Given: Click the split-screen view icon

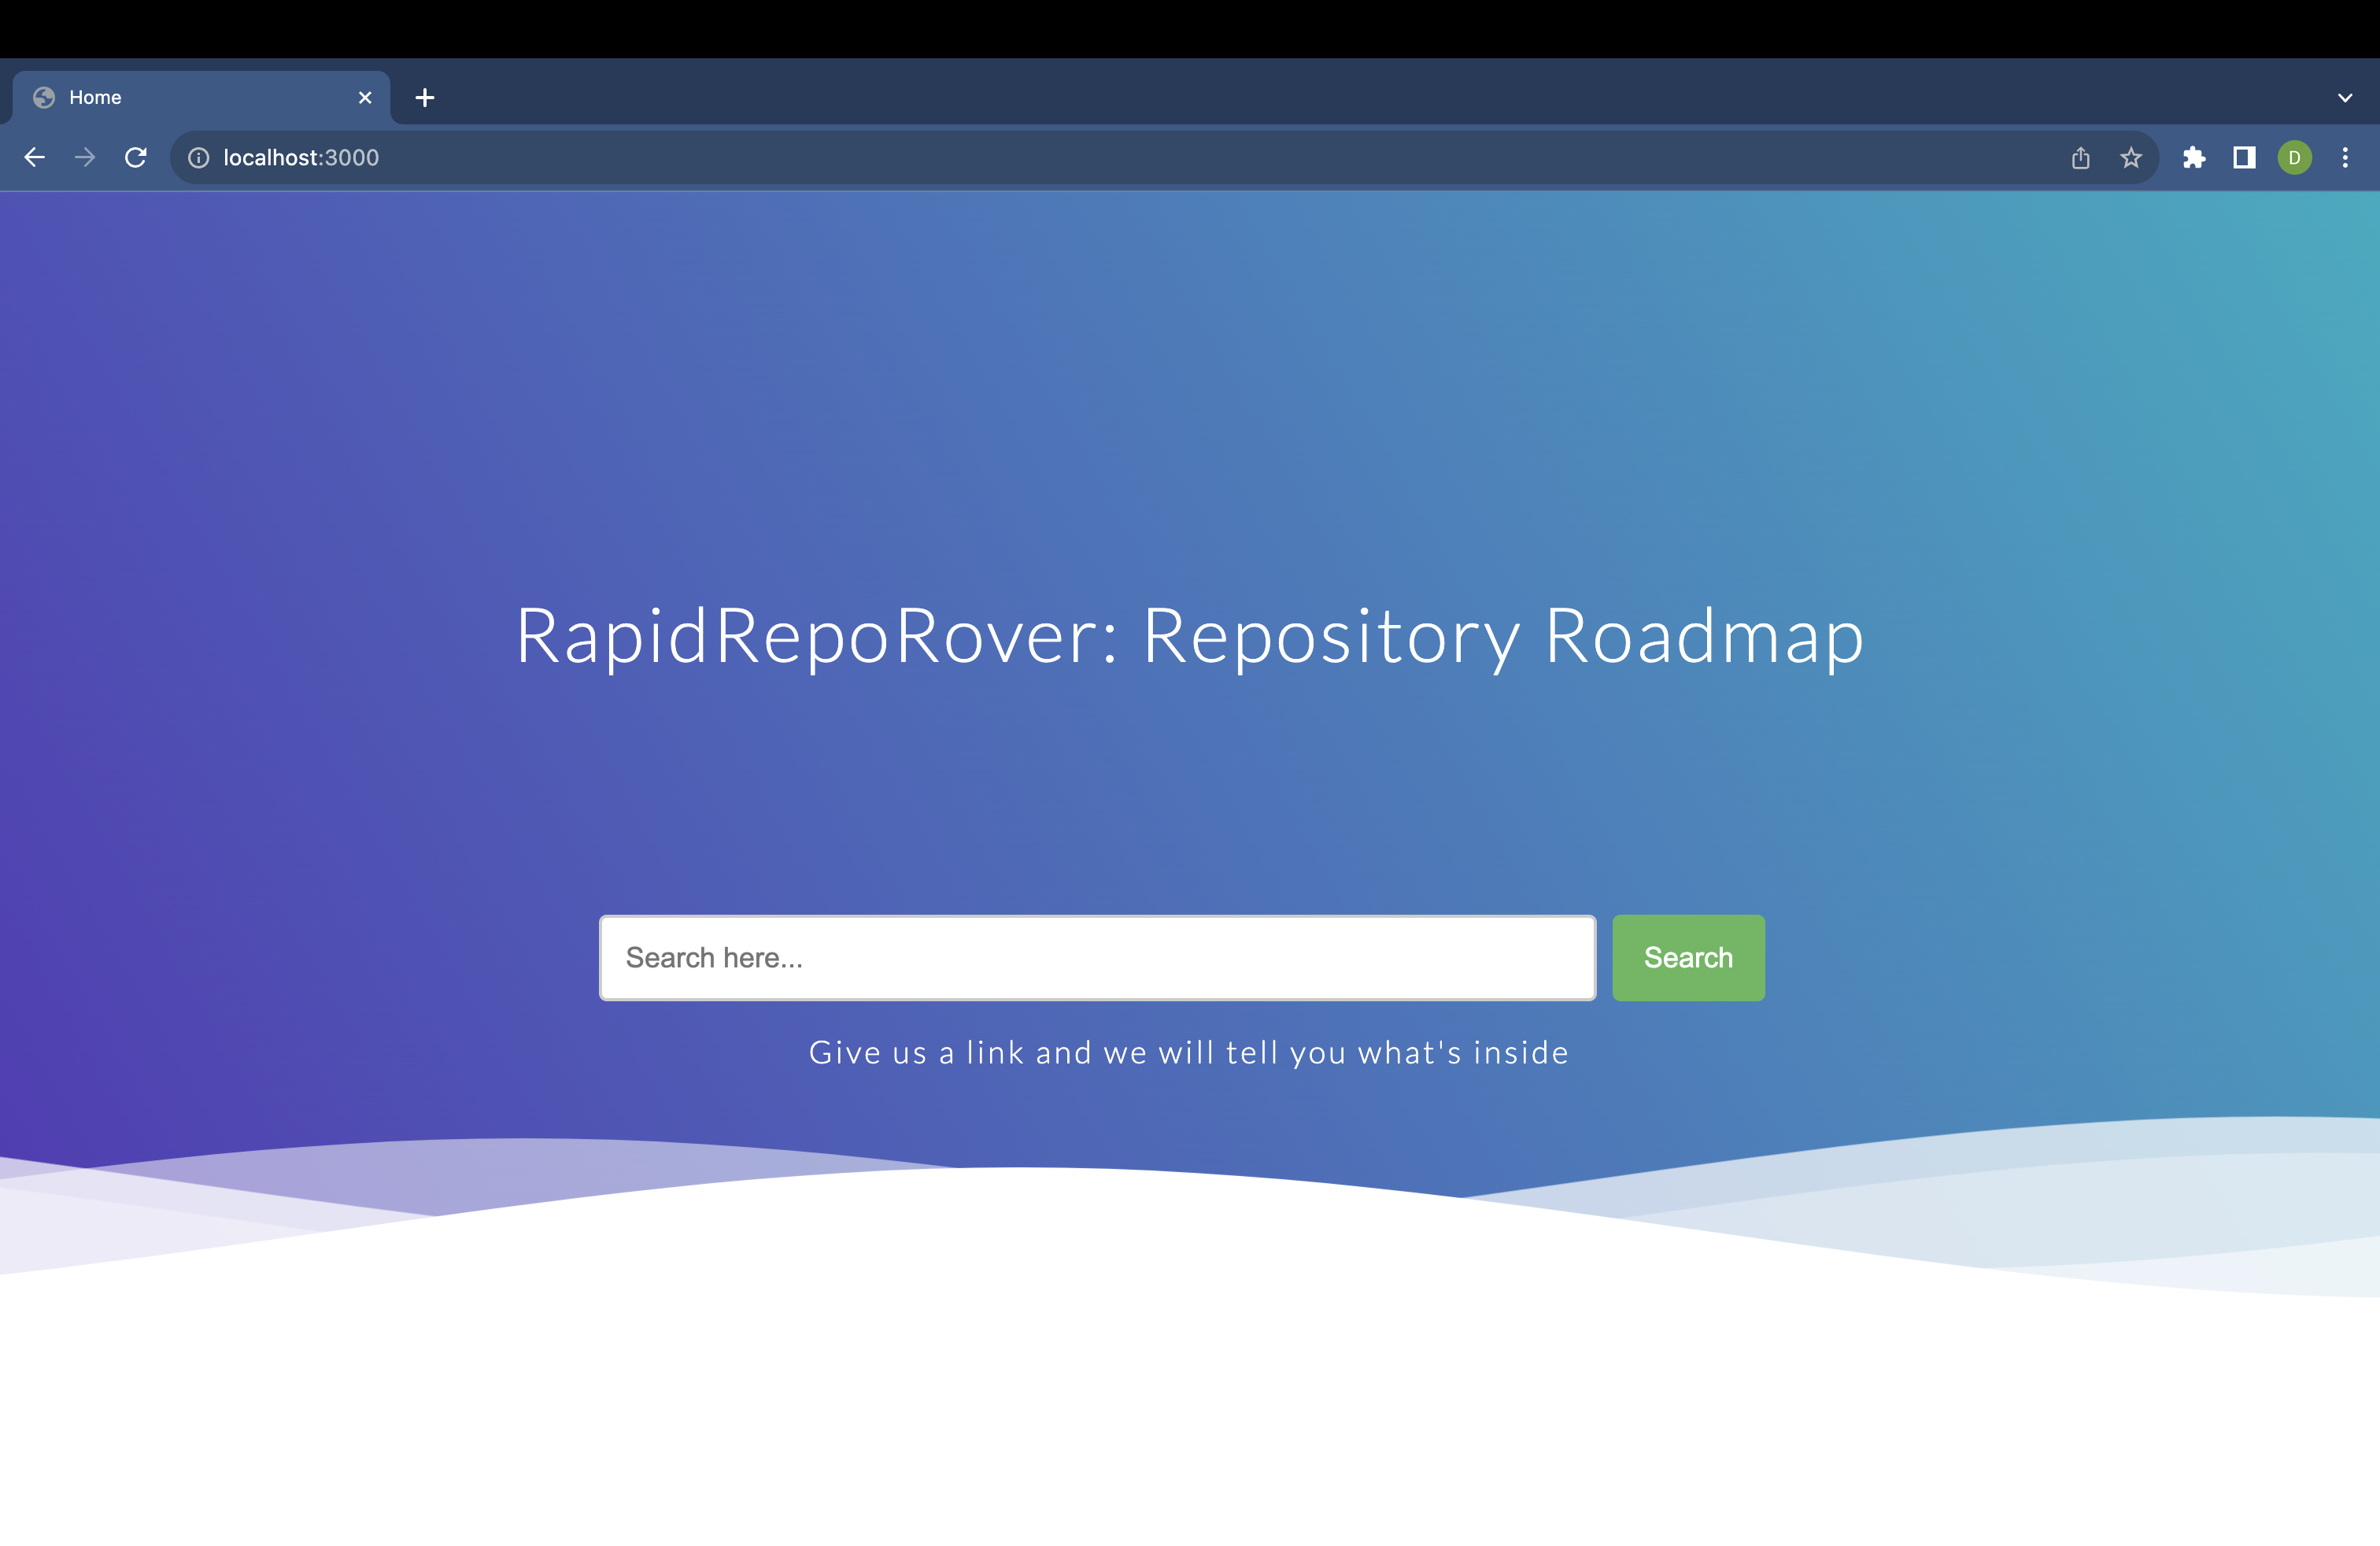Looking at the screenshot, I should click(2244, 157).
